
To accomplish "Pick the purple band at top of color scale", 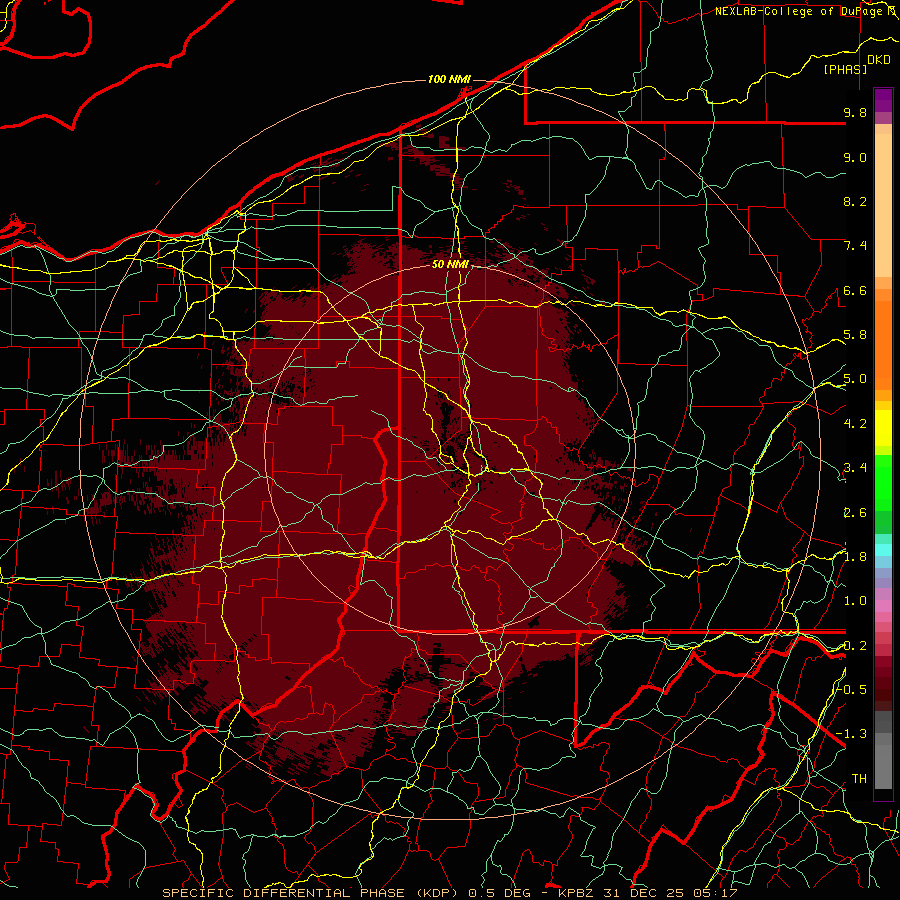I will coord(883,101).
